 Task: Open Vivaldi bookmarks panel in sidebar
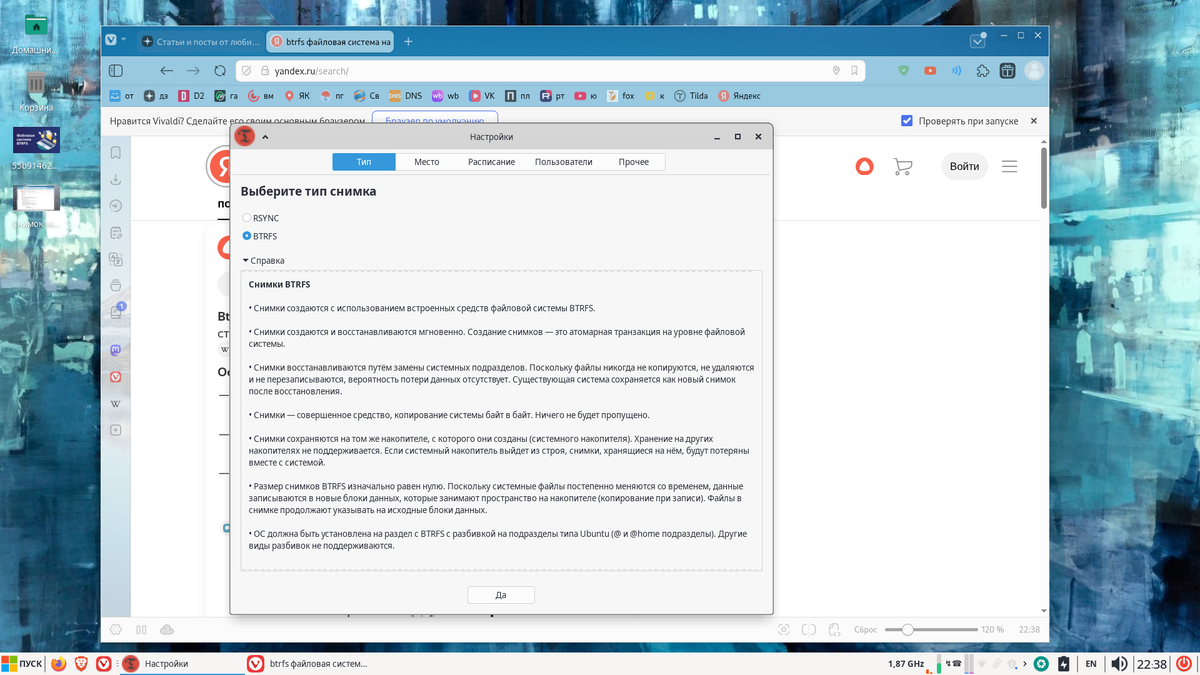(x=116, y=153)
